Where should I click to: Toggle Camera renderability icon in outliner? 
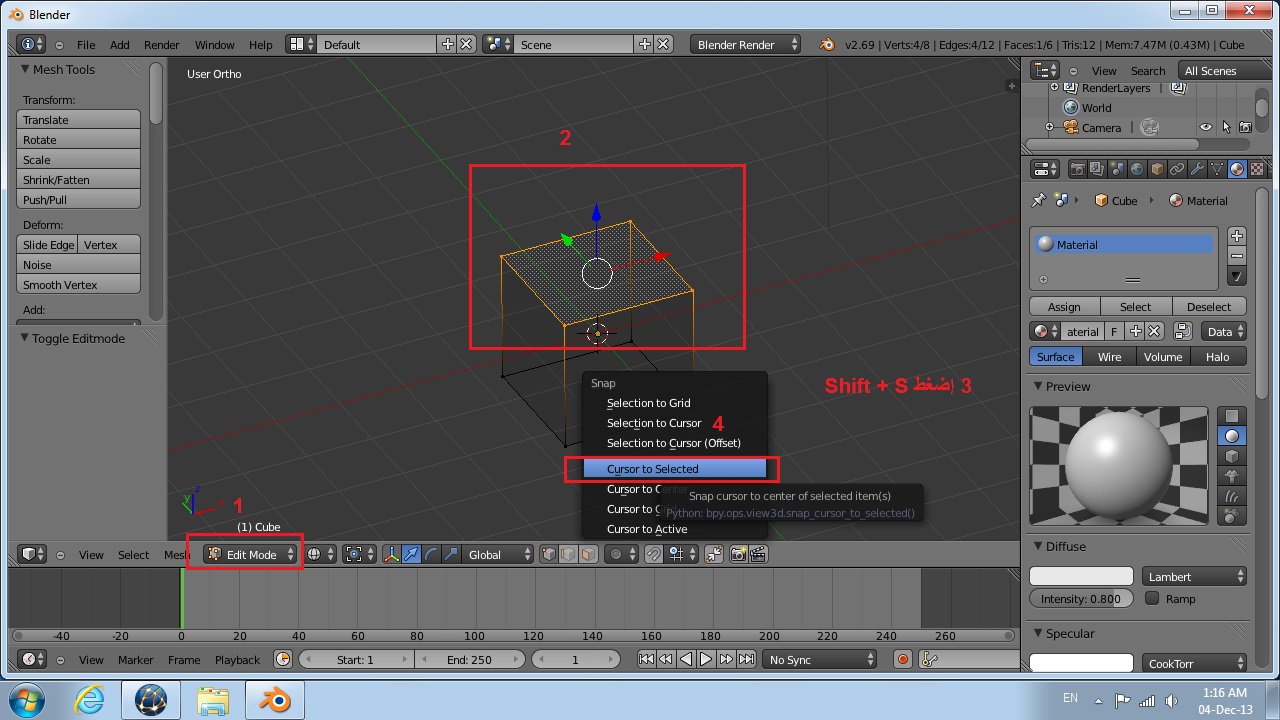pos(1245,127)
